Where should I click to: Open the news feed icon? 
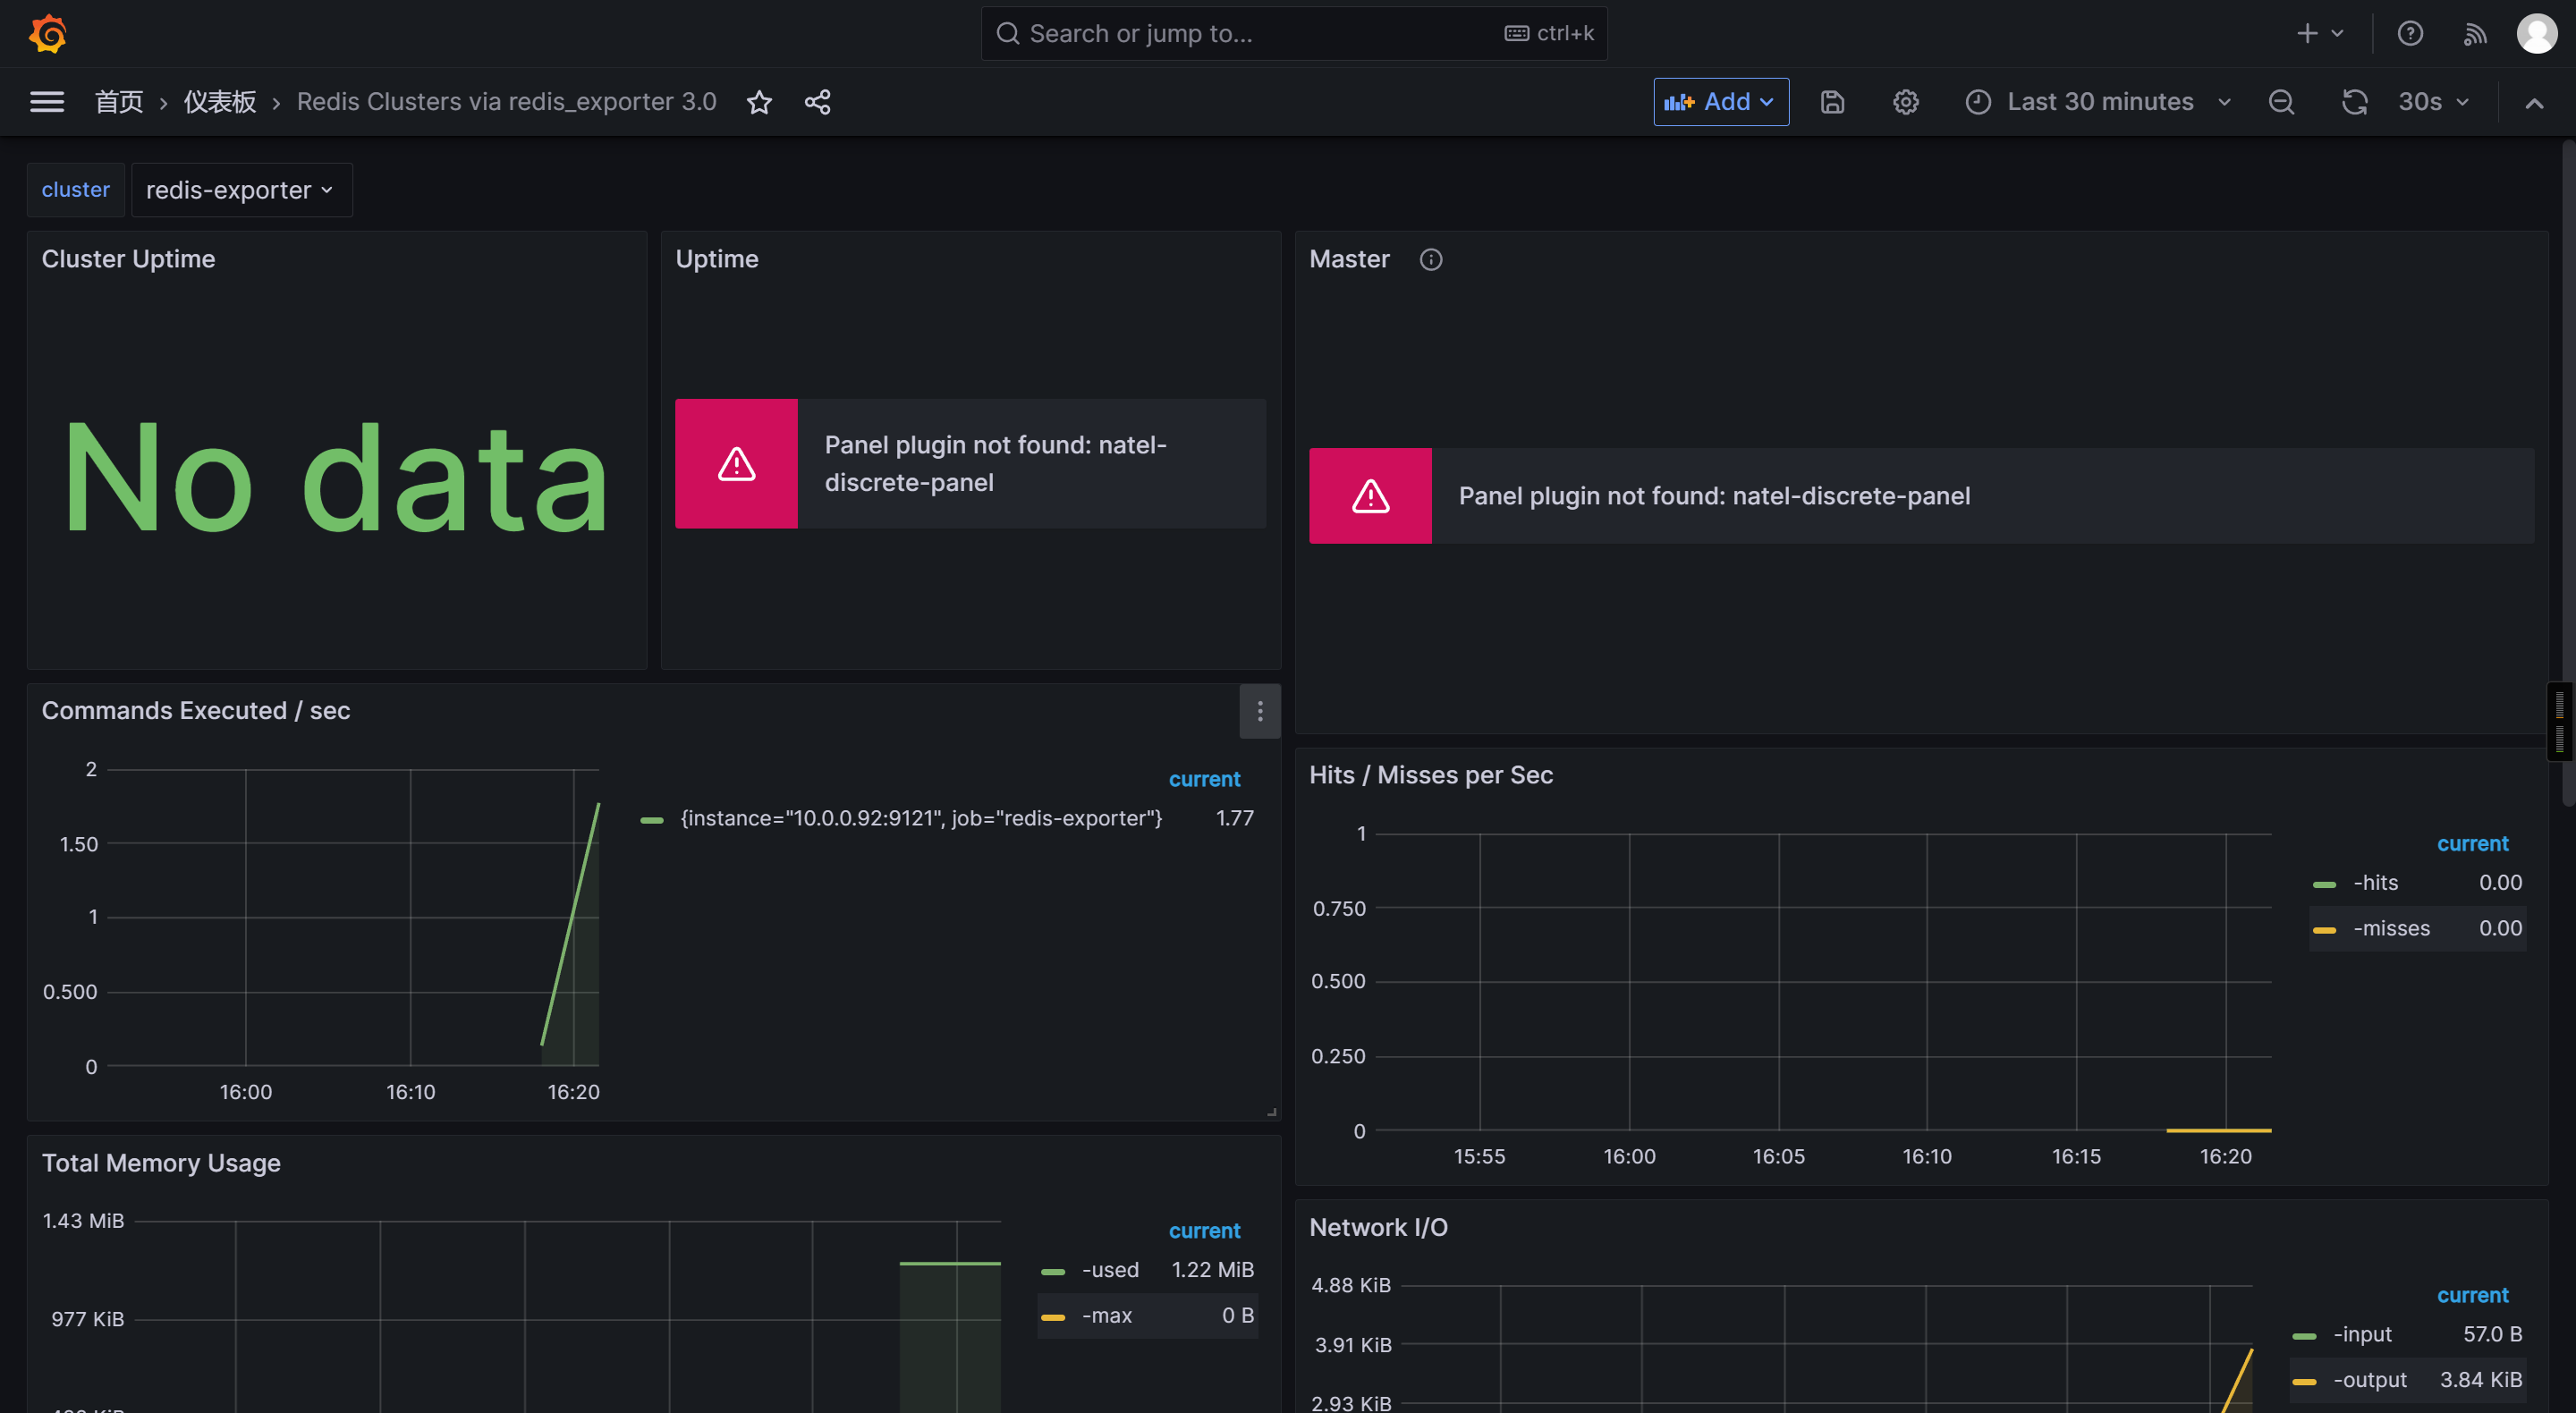(x=2474, y=33)
